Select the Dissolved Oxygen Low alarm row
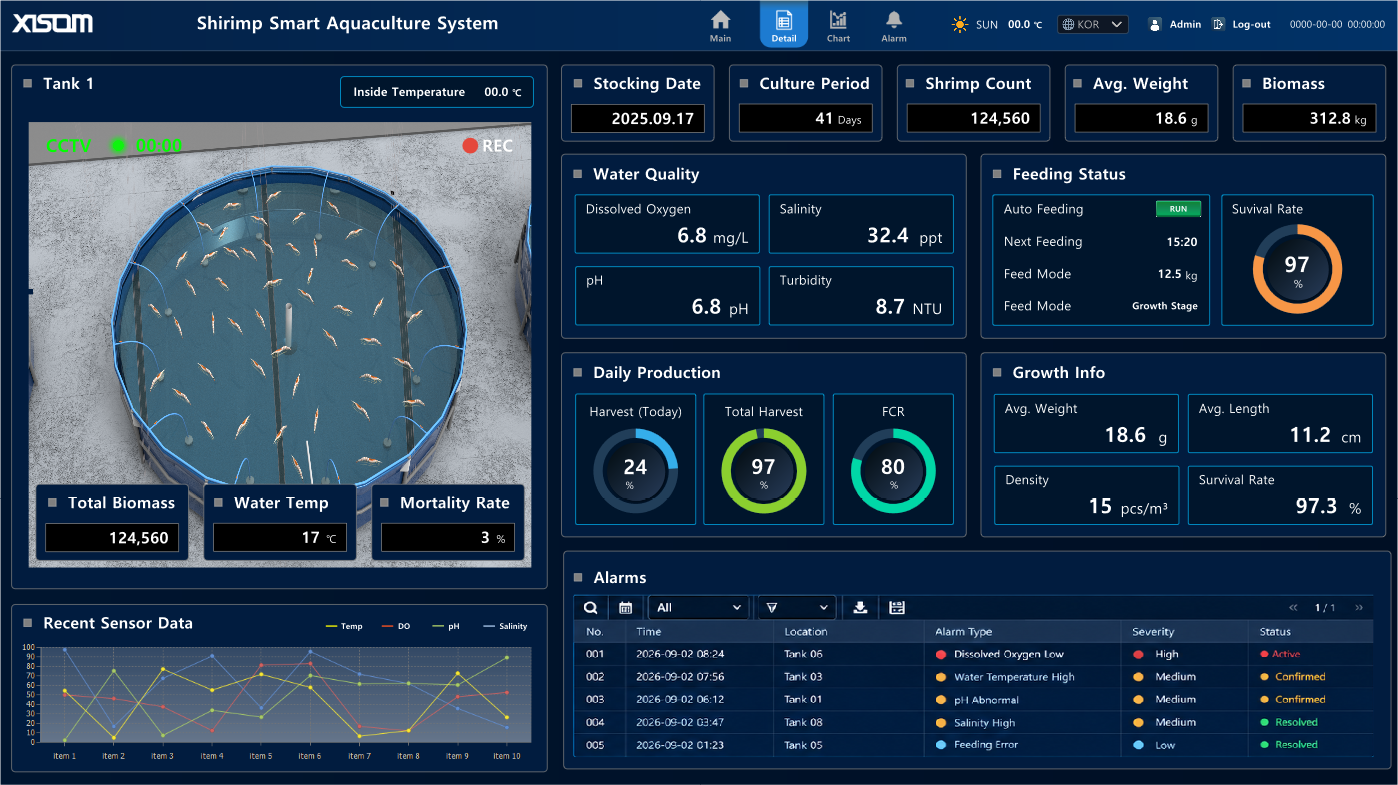 (x=973, y=654)
